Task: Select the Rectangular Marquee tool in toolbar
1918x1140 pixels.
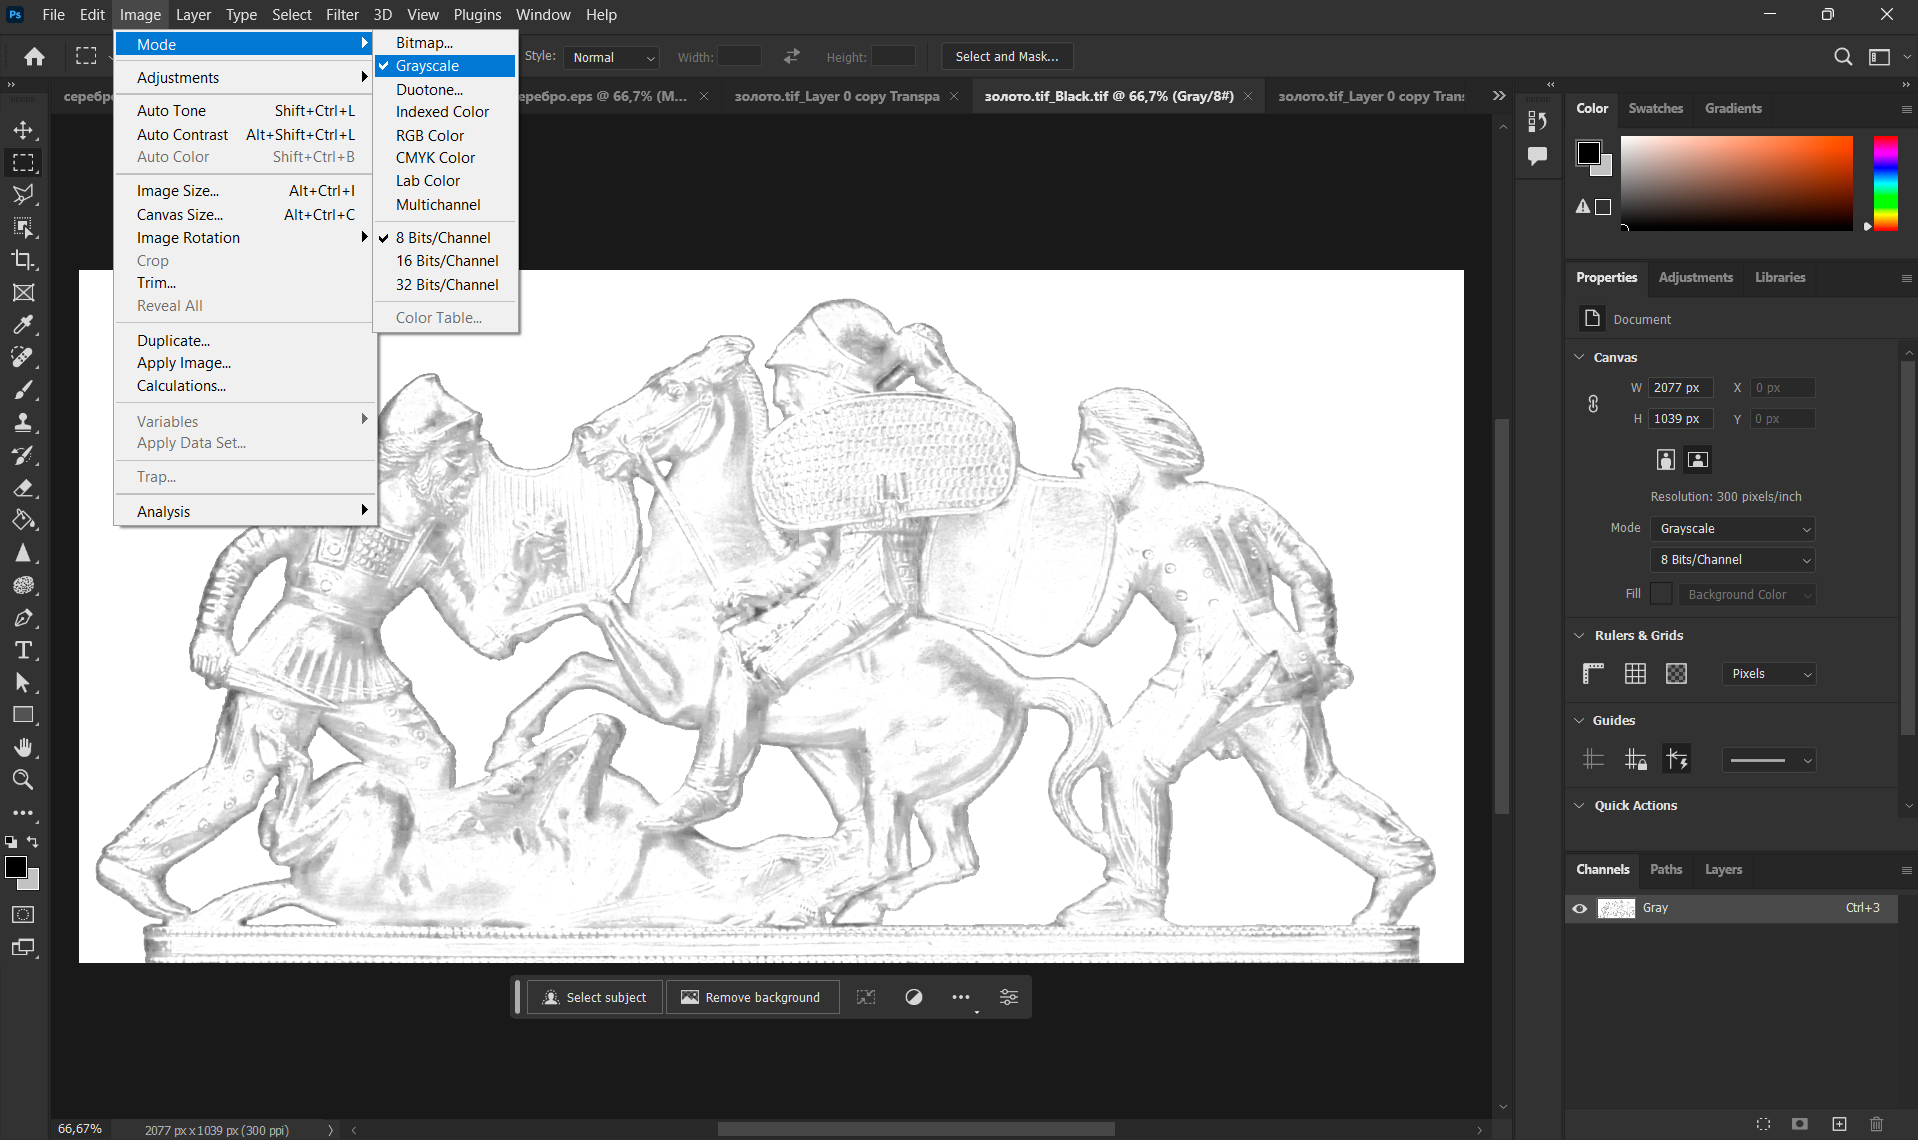Action: [23, 163]
